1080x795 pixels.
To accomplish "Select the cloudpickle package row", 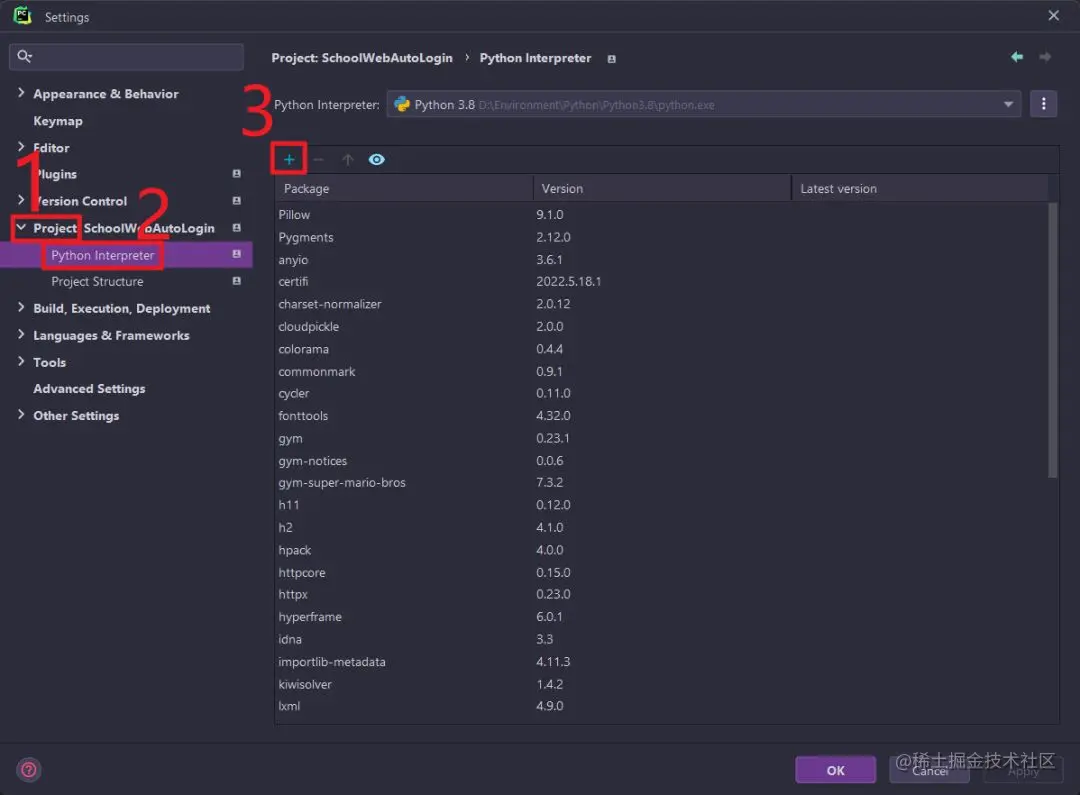I will coord(661,327).
